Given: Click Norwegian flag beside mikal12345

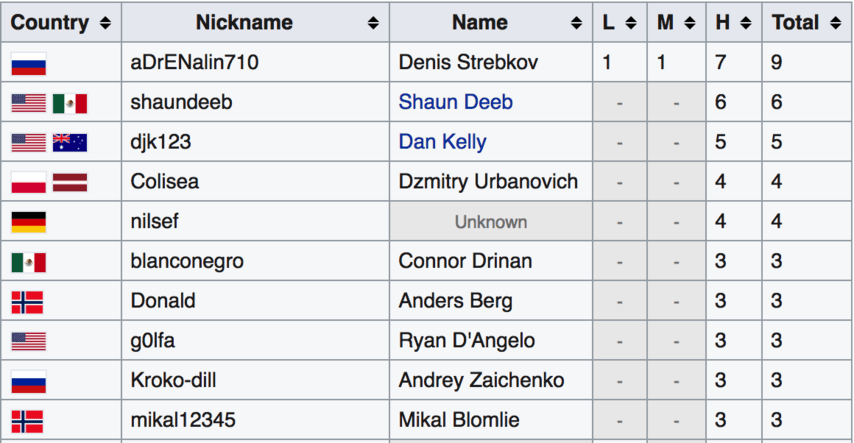Looking at the screenshot, I should [x=27, y=421].
